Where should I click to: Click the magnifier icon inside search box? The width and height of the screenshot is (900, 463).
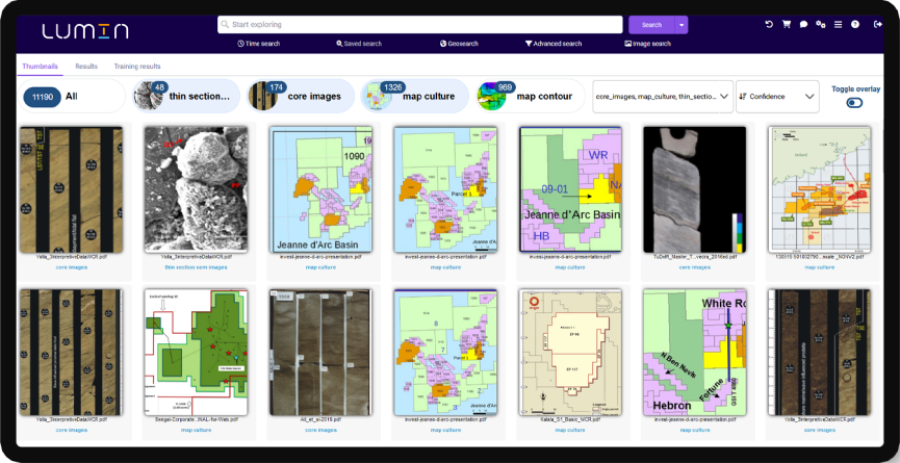[226, 25]
